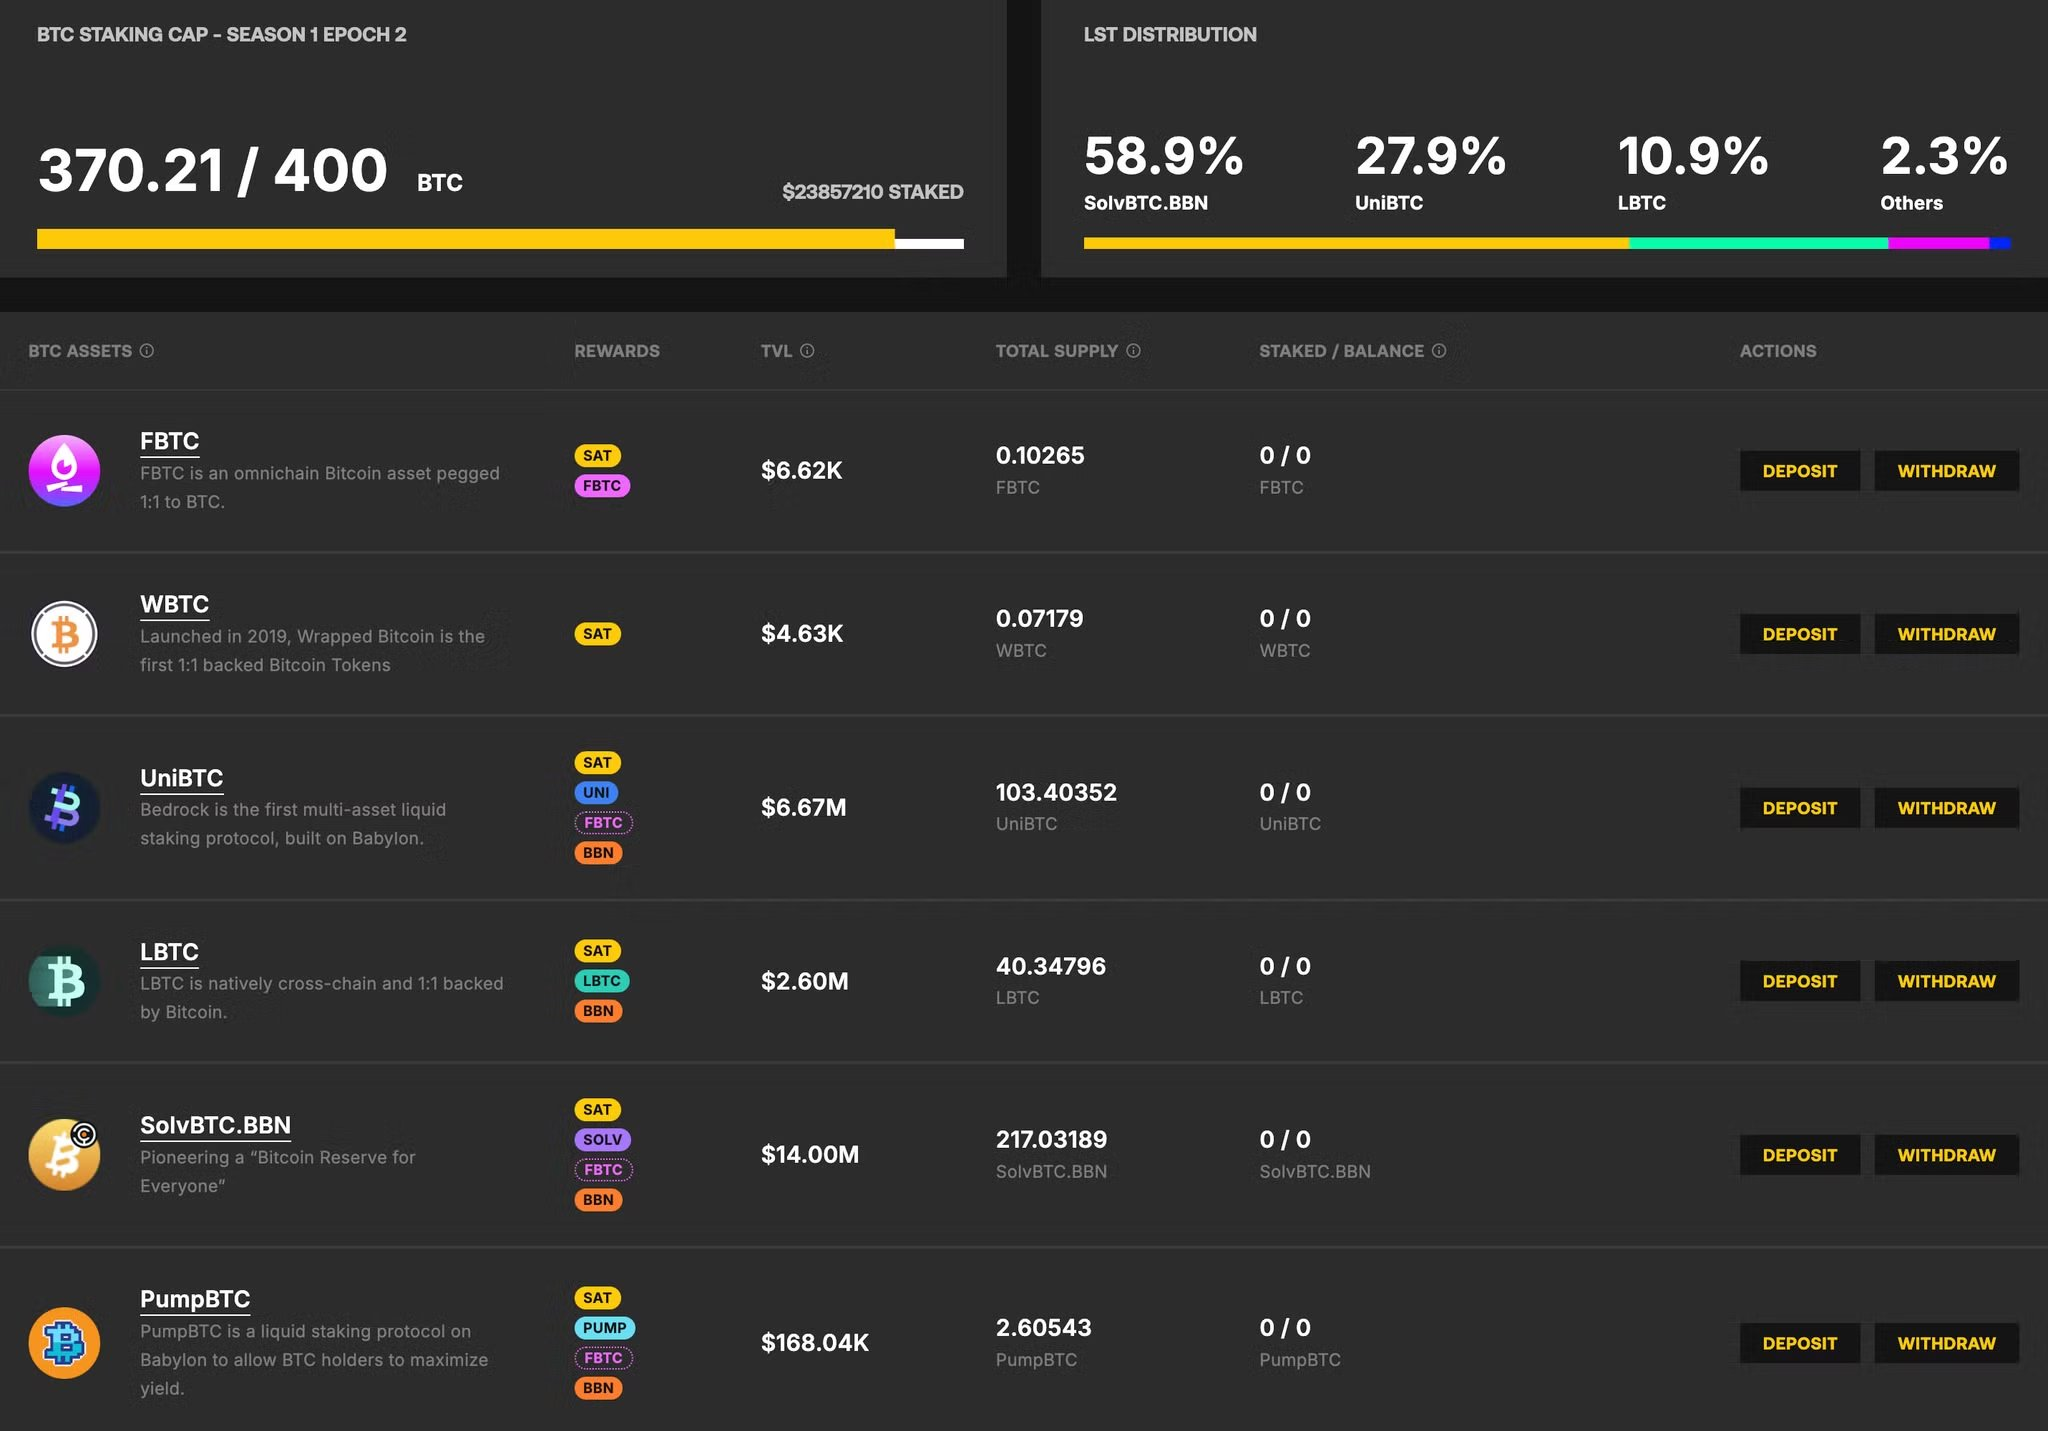Click green UniBTC segment of distribution bar
Screen dimensions: 2048x1431
coord(1757,243)
